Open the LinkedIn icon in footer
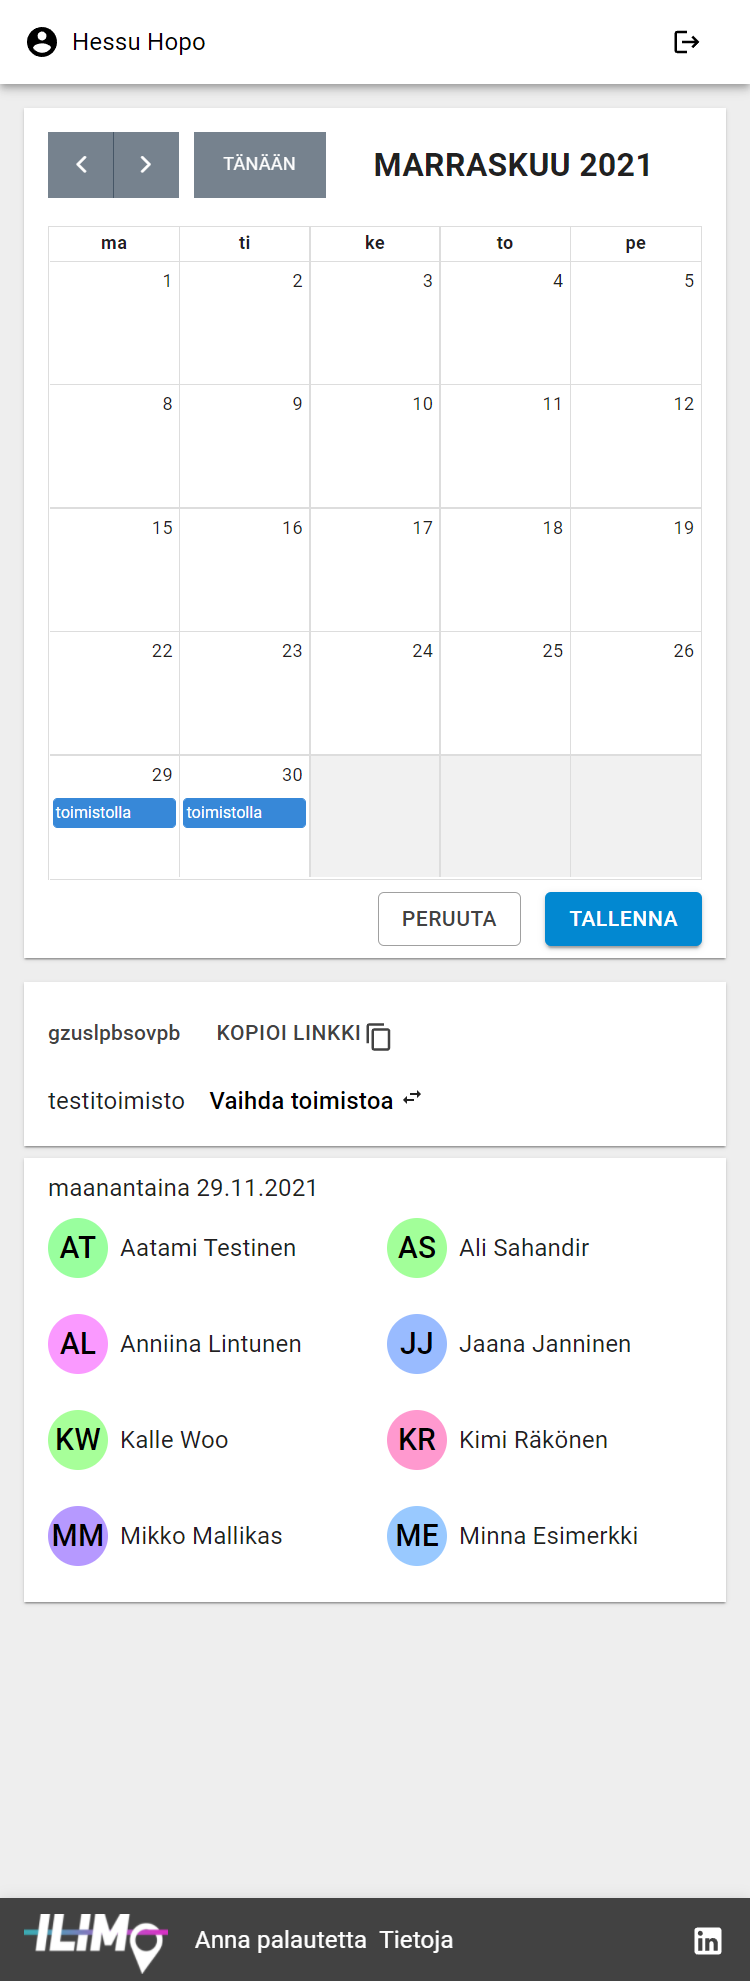750x1981 pixels. (x=707, y=1940)
